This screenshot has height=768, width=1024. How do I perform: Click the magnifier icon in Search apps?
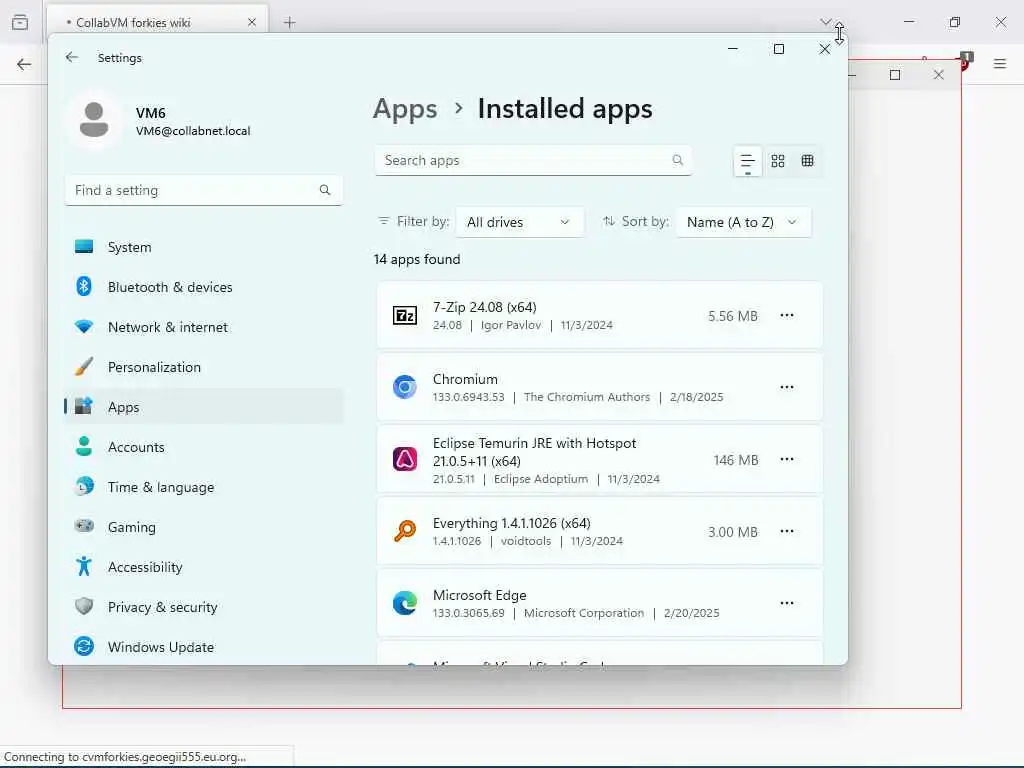point(678,160)
